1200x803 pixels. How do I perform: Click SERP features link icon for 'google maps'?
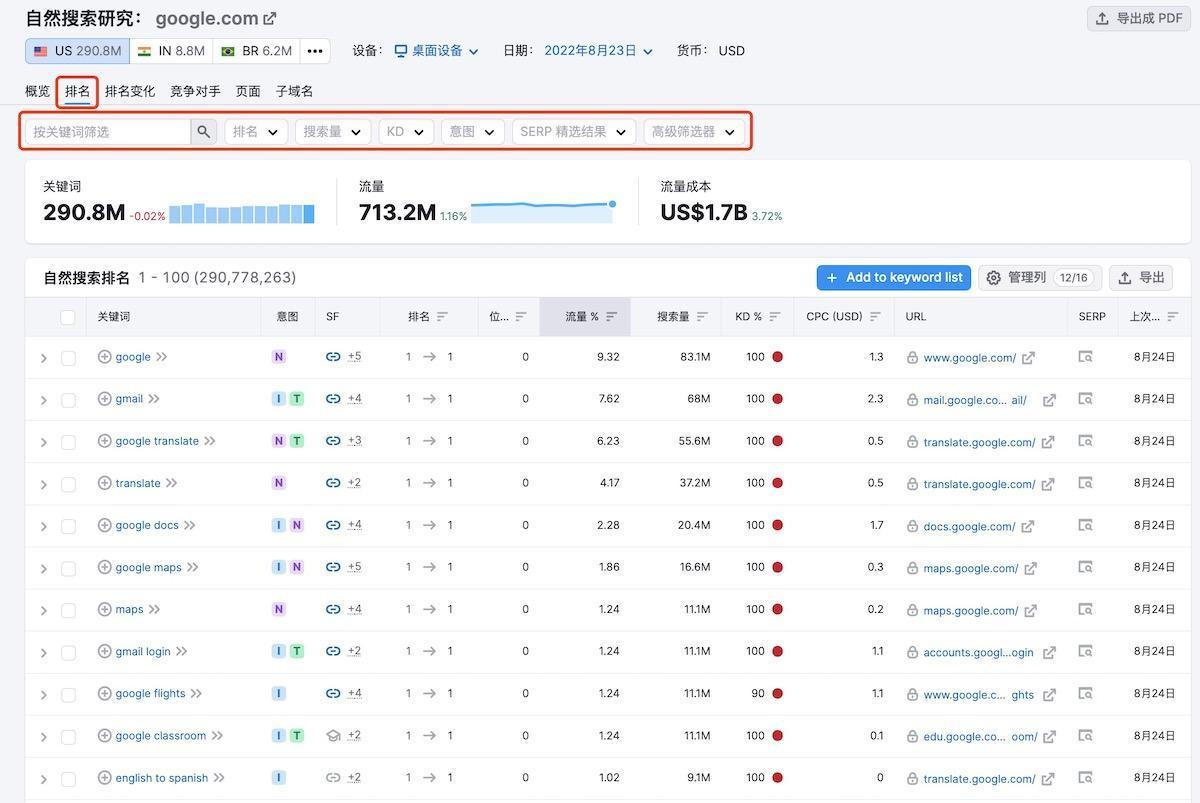pyautogui.click(x=333, y=567)
